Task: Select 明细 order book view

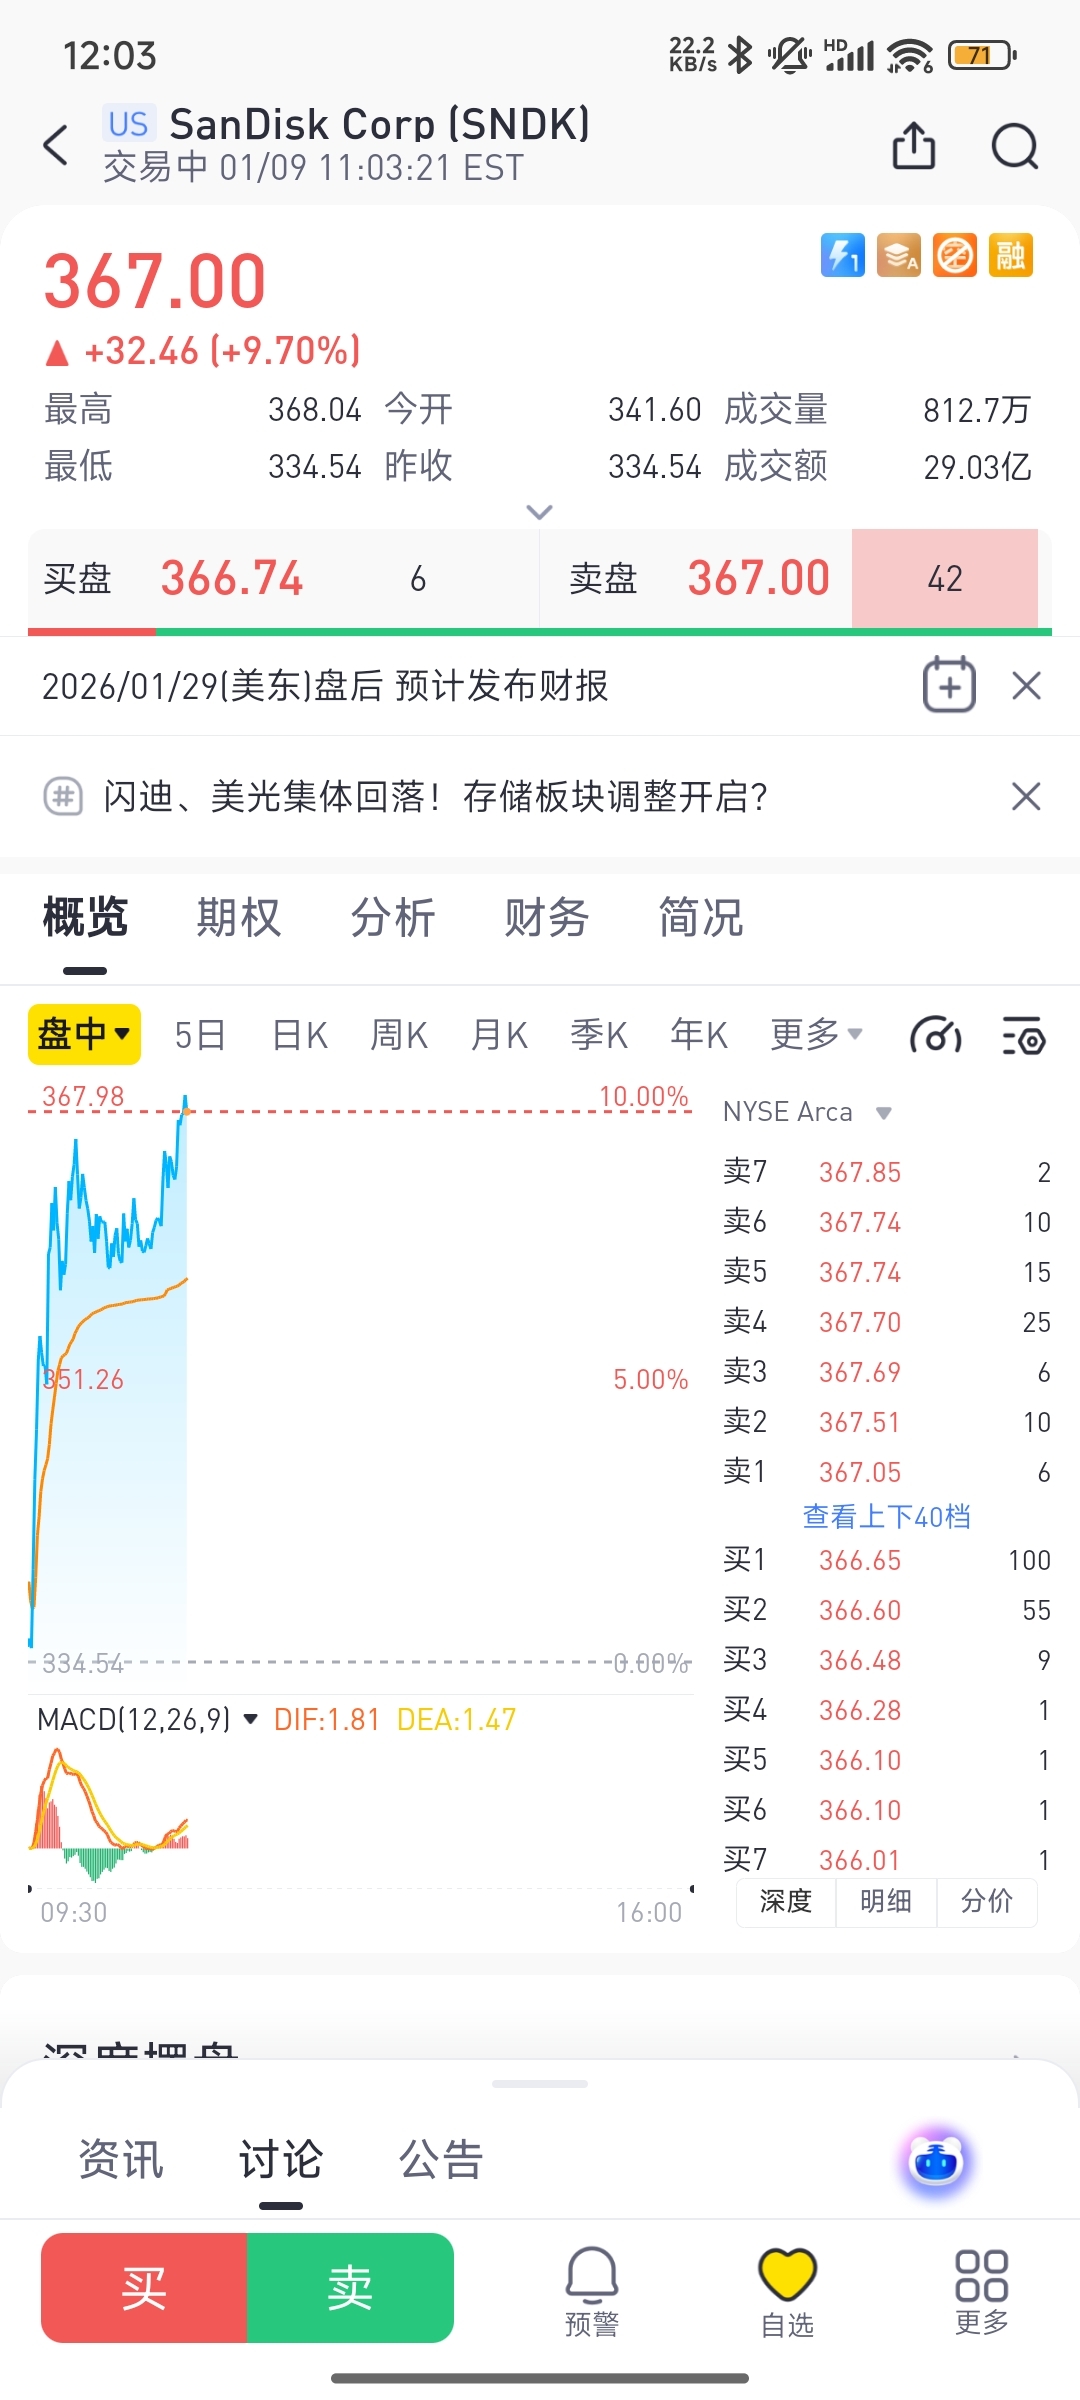Action: tap(886, 1901)
